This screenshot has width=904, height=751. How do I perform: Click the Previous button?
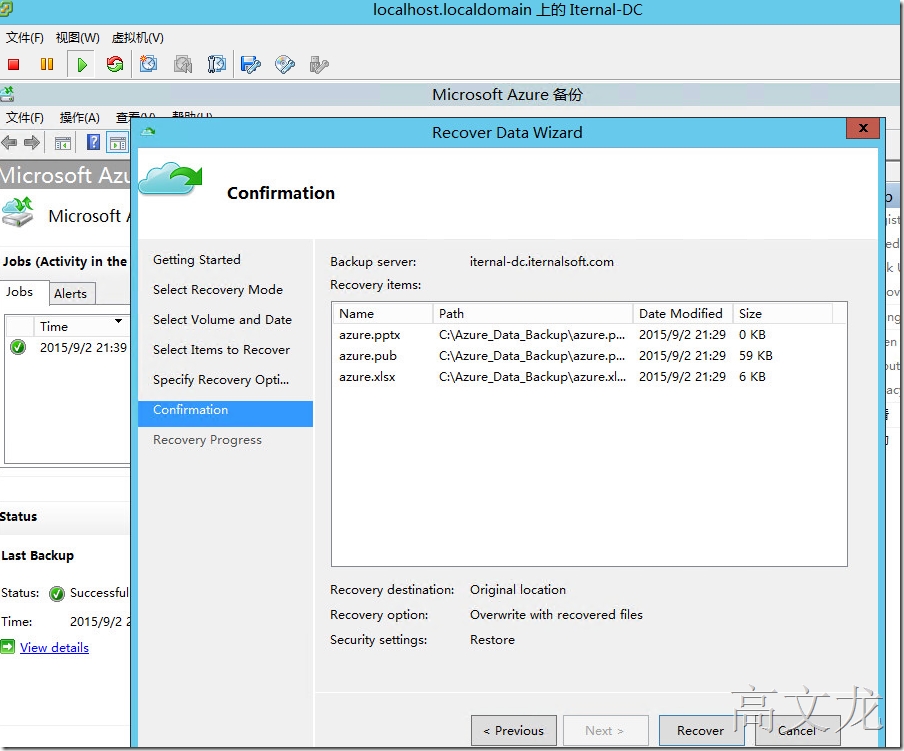pyautogui.click(x=514, y=730)
